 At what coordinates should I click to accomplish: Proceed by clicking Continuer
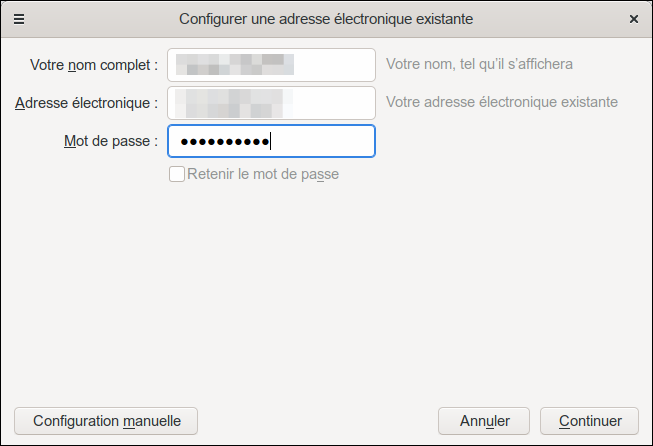(x=590, y=421)
